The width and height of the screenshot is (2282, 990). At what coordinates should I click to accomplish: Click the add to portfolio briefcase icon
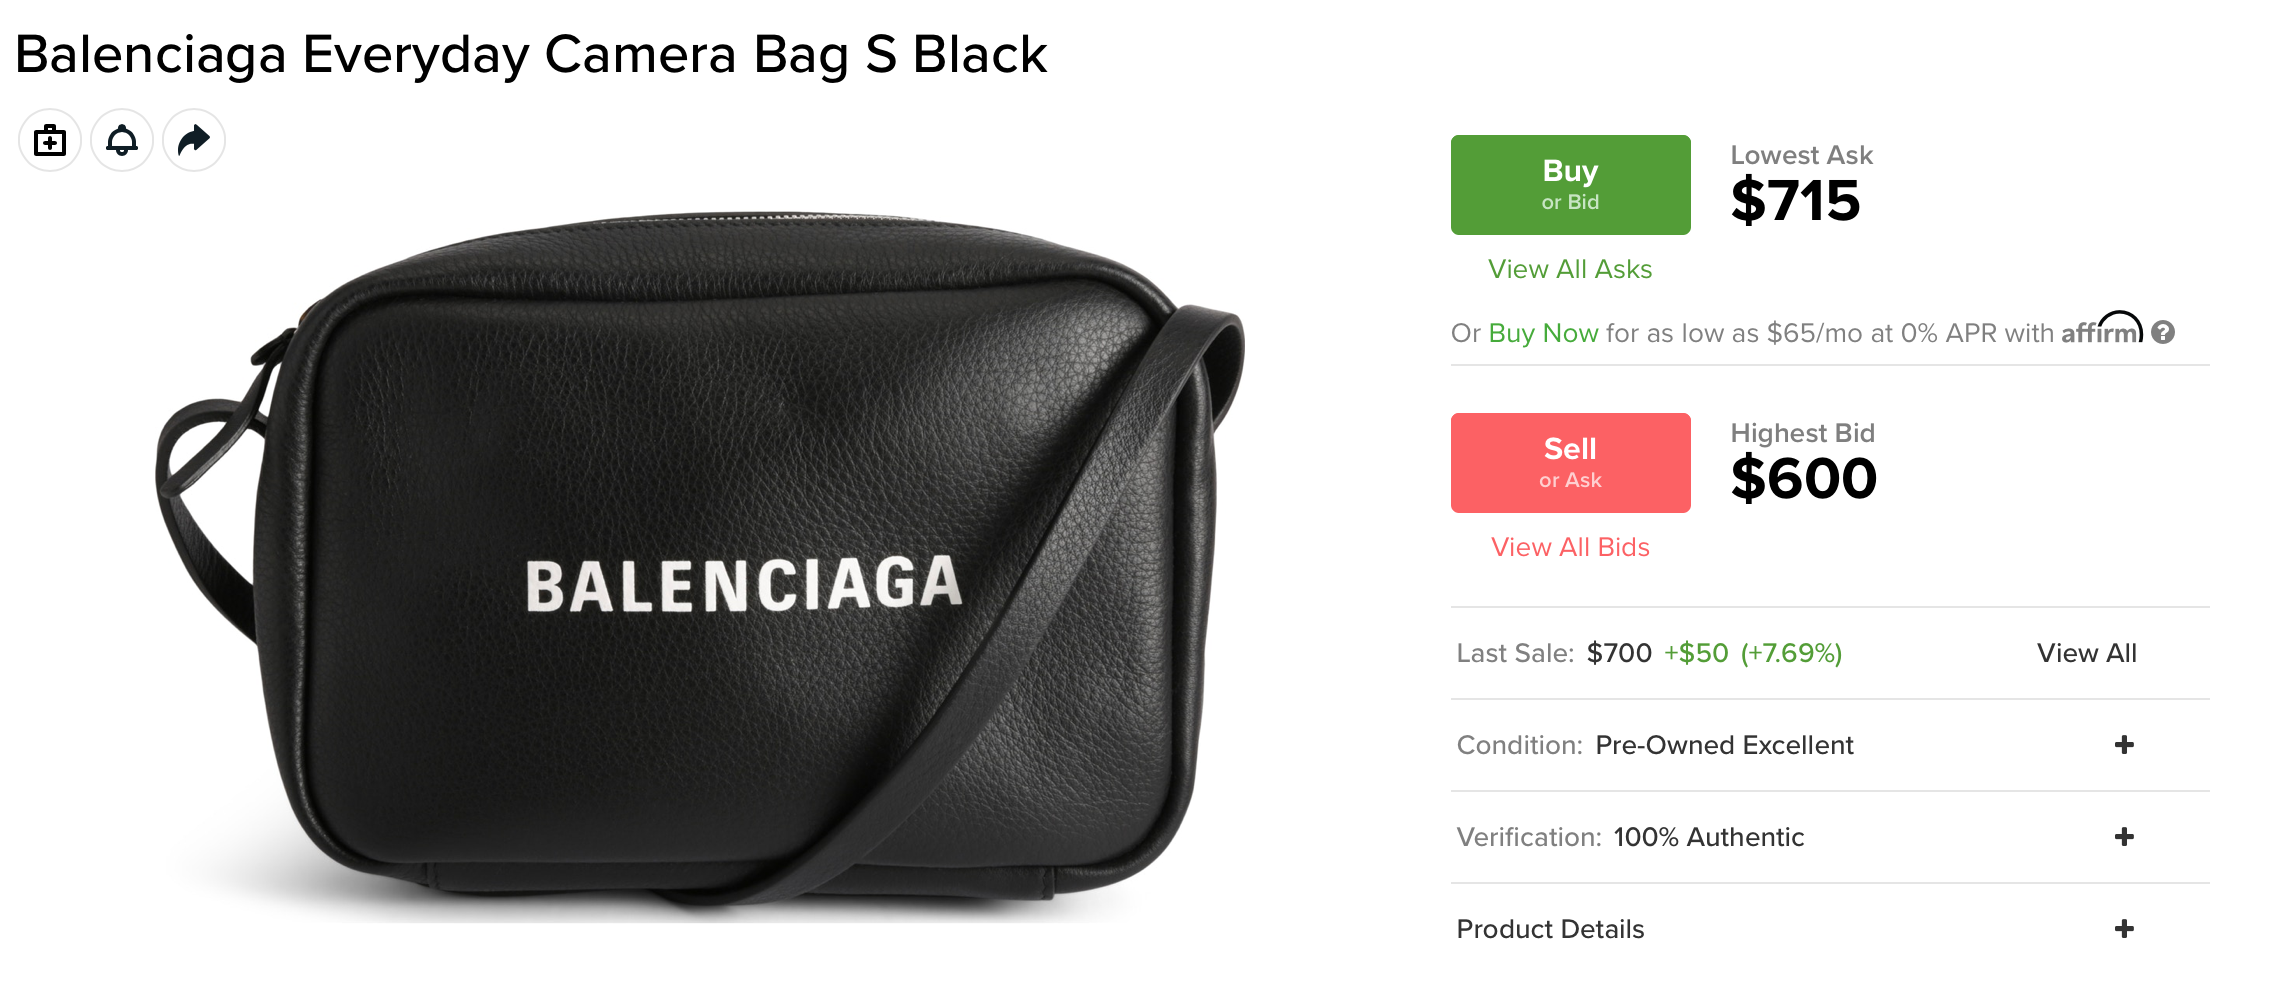tap(50, 140)
